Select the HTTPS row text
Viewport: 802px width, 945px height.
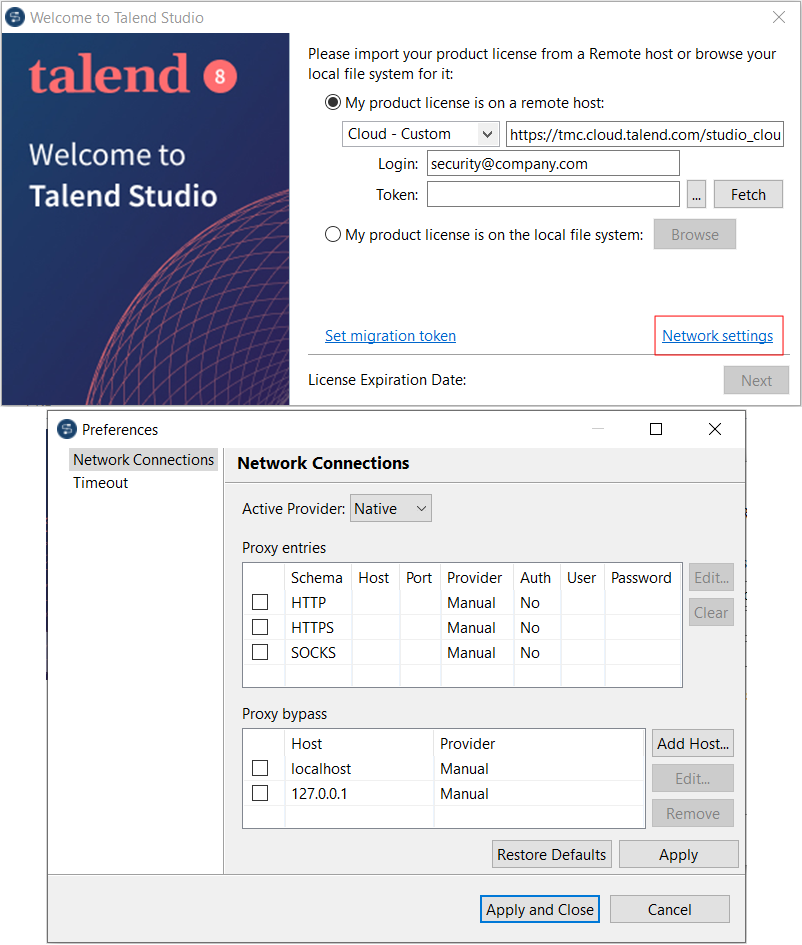[x=312, y=627]
